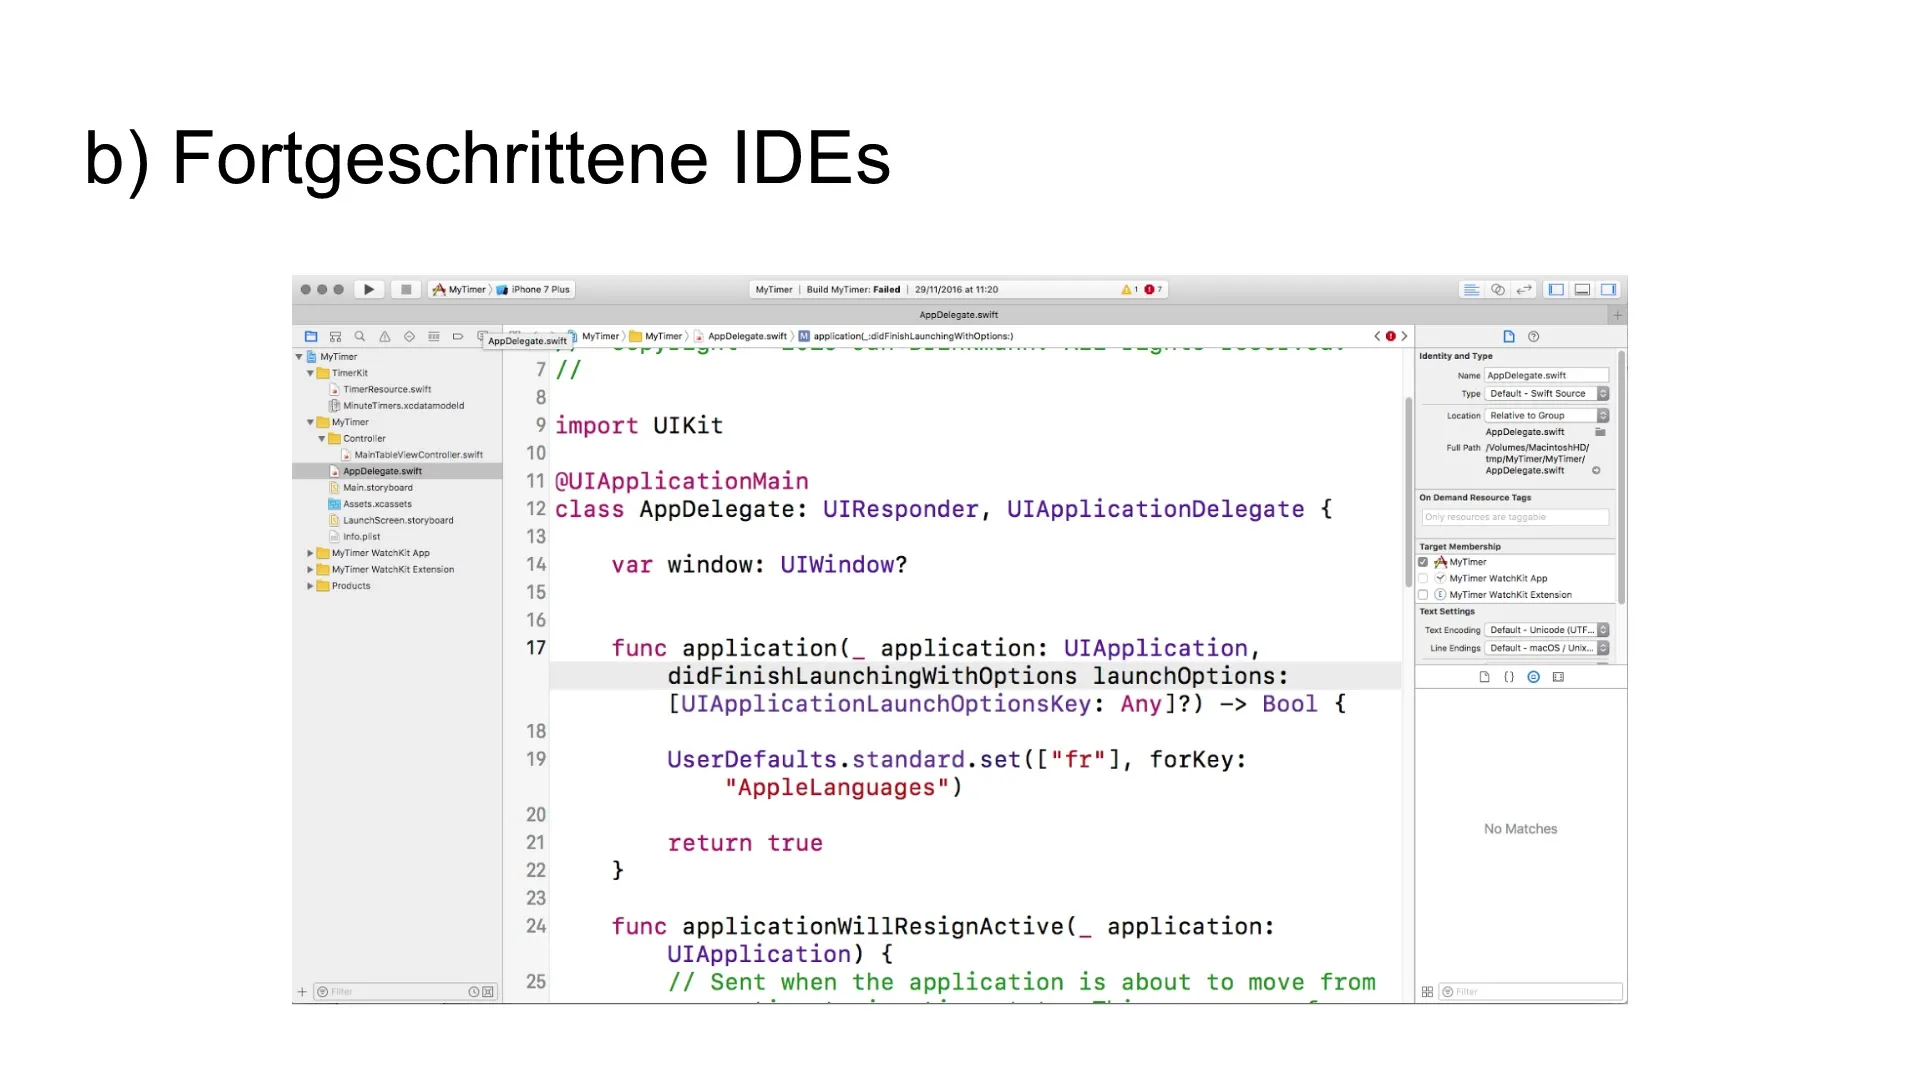Add a file with the navigator plus button

coord(302,992)
